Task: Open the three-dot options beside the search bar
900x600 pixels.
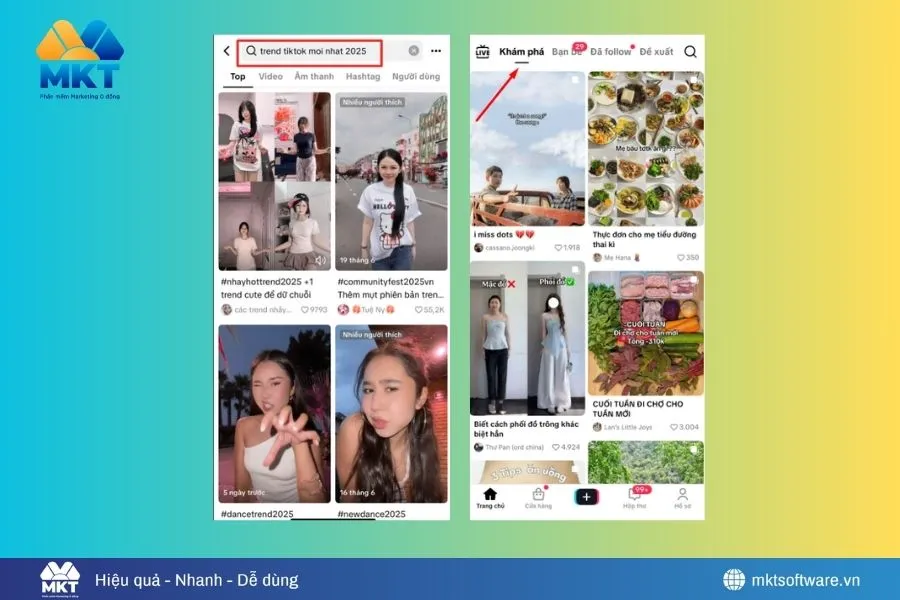Action: (x=434, y=50)
